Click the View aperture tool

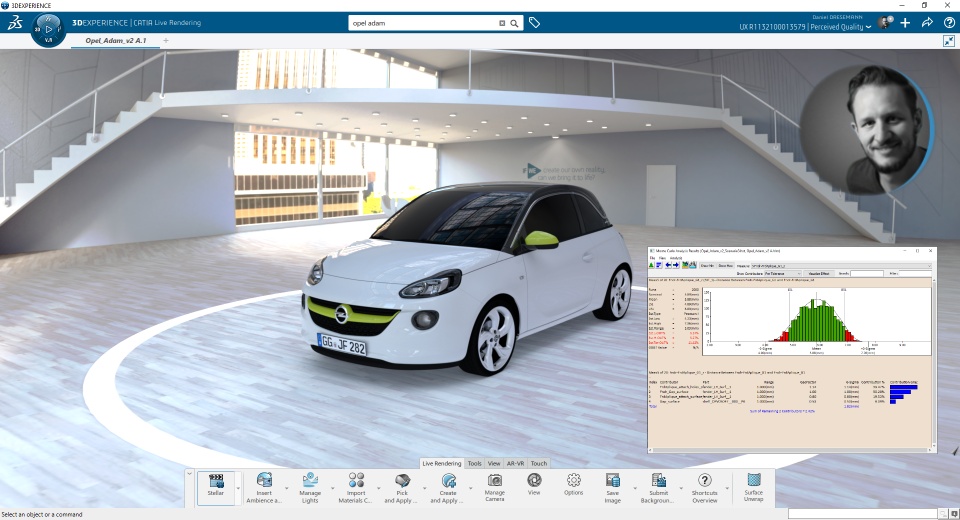[x=534, y=484]
